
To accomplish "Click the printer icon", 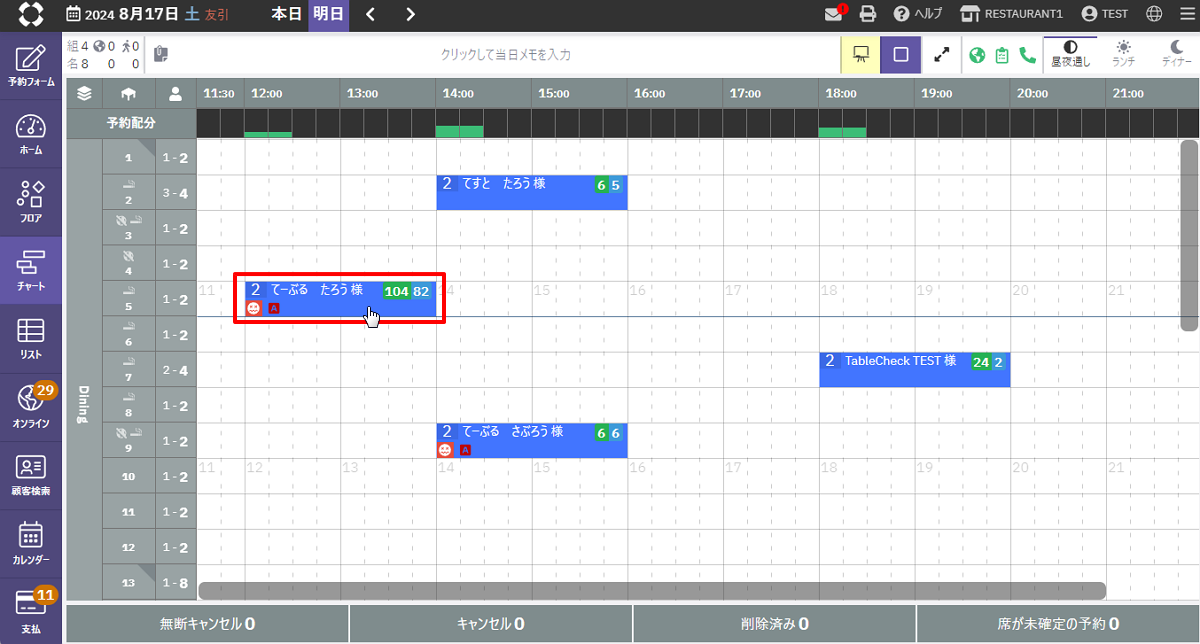I will (x=868, y=14).
